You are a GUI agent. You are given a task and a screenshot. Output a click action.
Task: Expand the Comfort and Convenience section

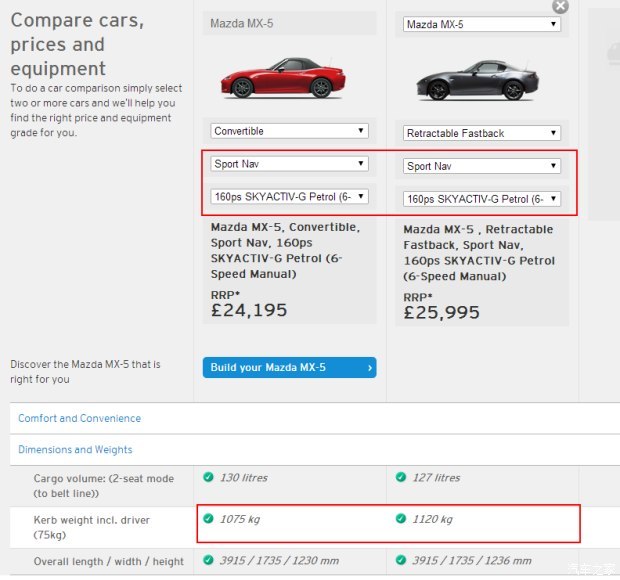79,418
